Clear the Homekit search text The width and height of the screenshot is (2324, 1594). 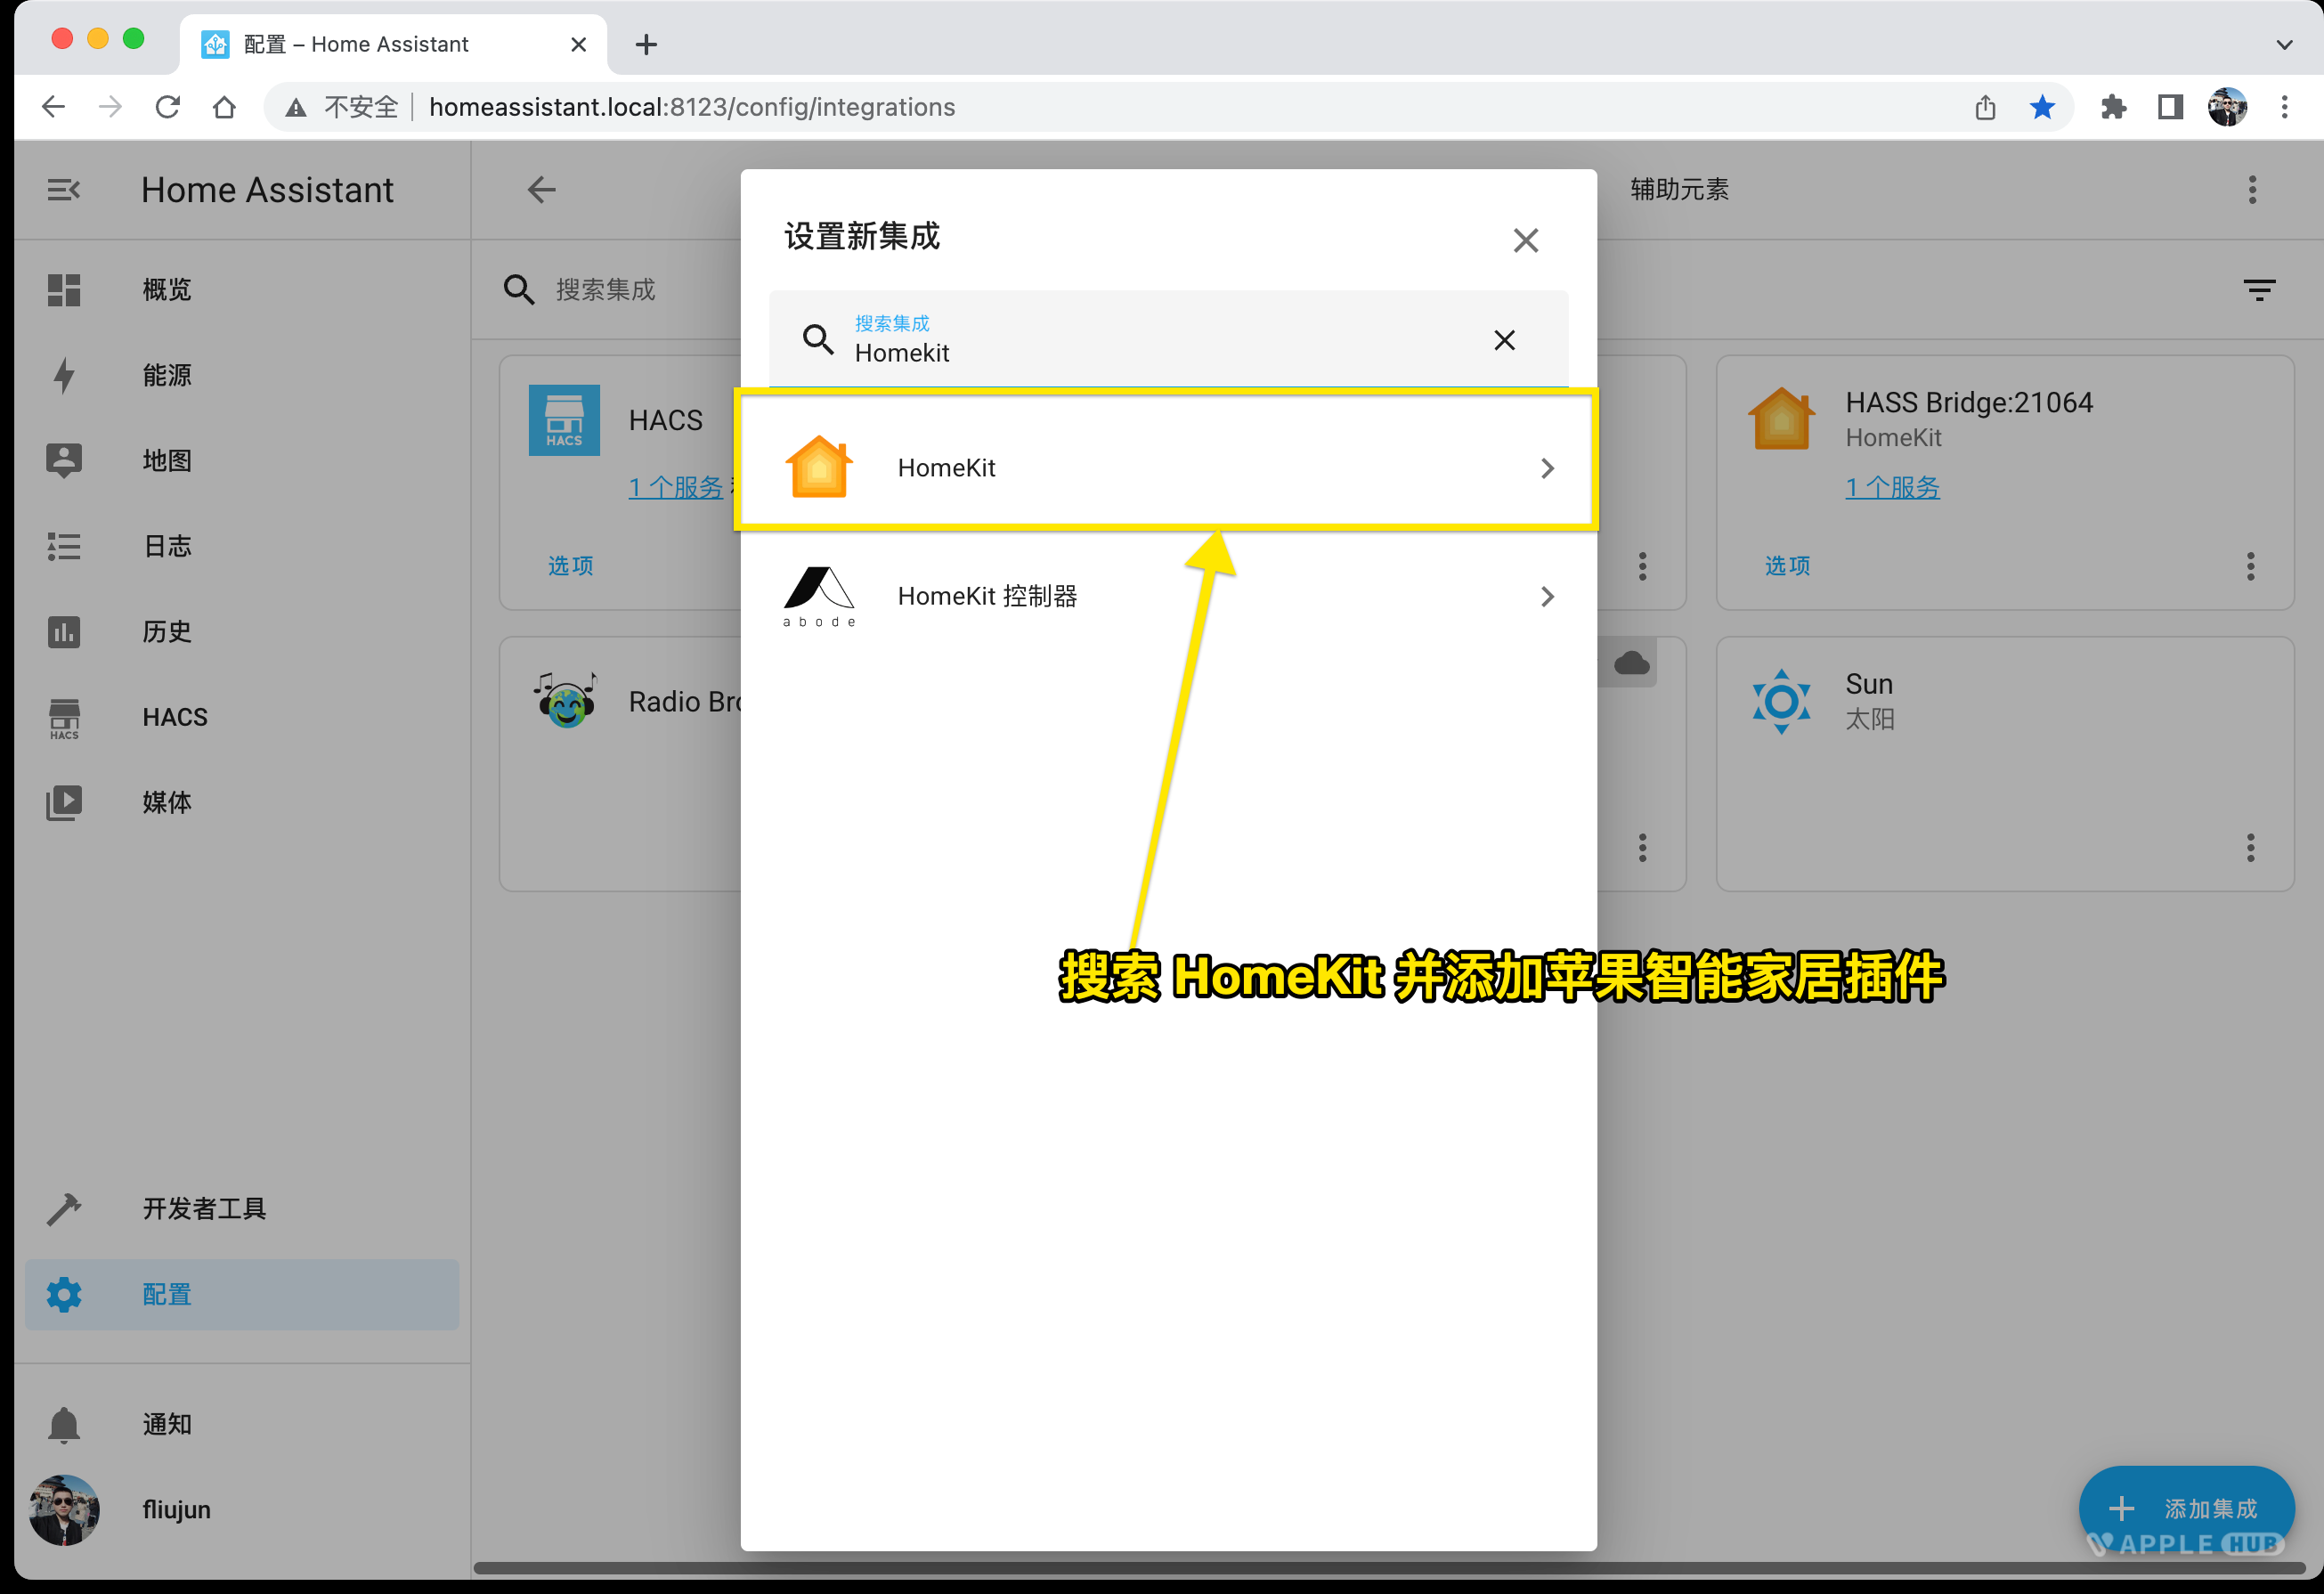(x=1503, y=340)
